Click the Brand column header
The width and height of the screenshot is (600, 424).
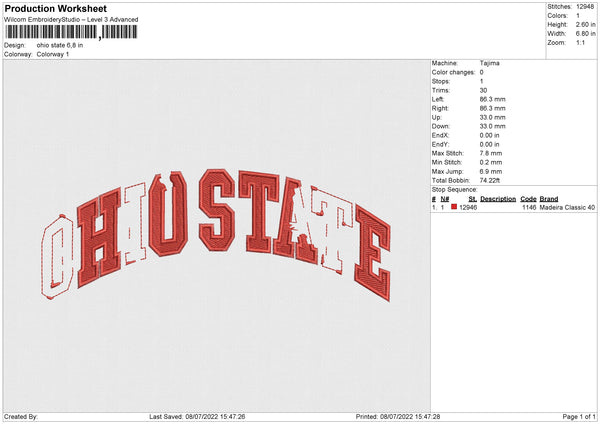[549, 199]
